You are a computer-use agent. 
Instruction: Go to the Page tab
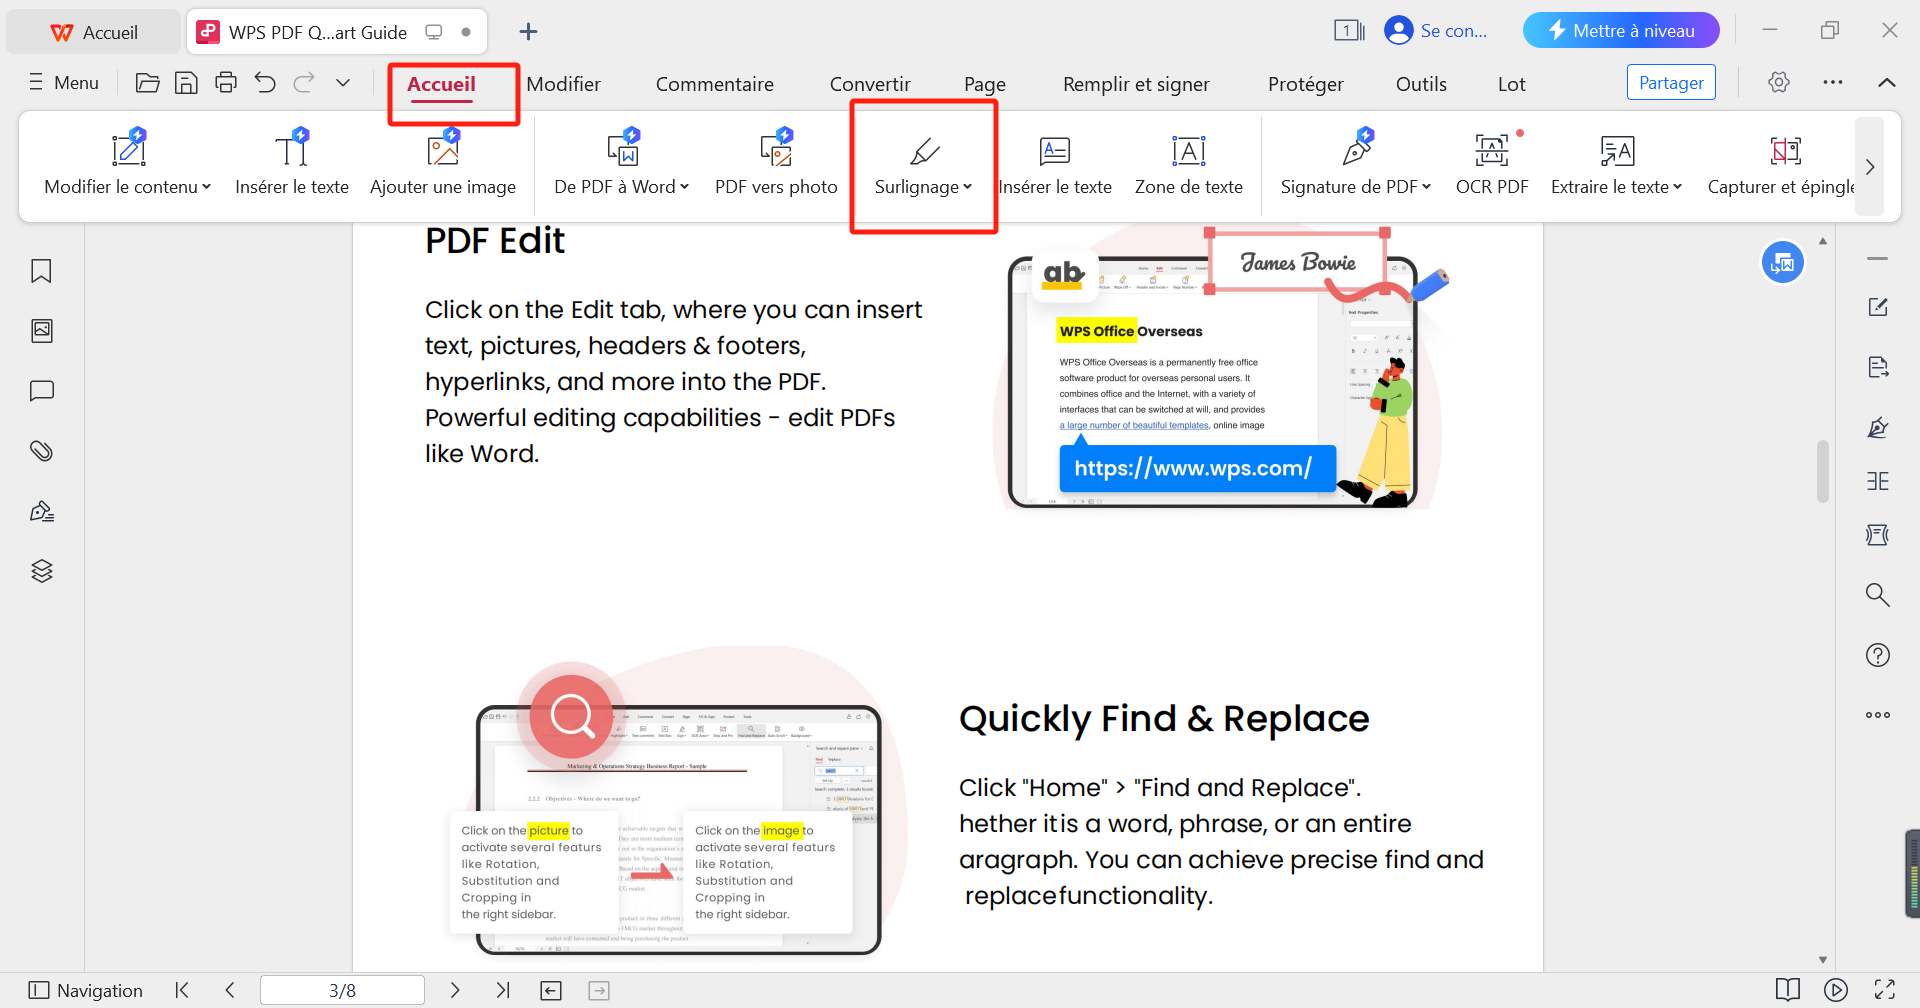[985, 84]
